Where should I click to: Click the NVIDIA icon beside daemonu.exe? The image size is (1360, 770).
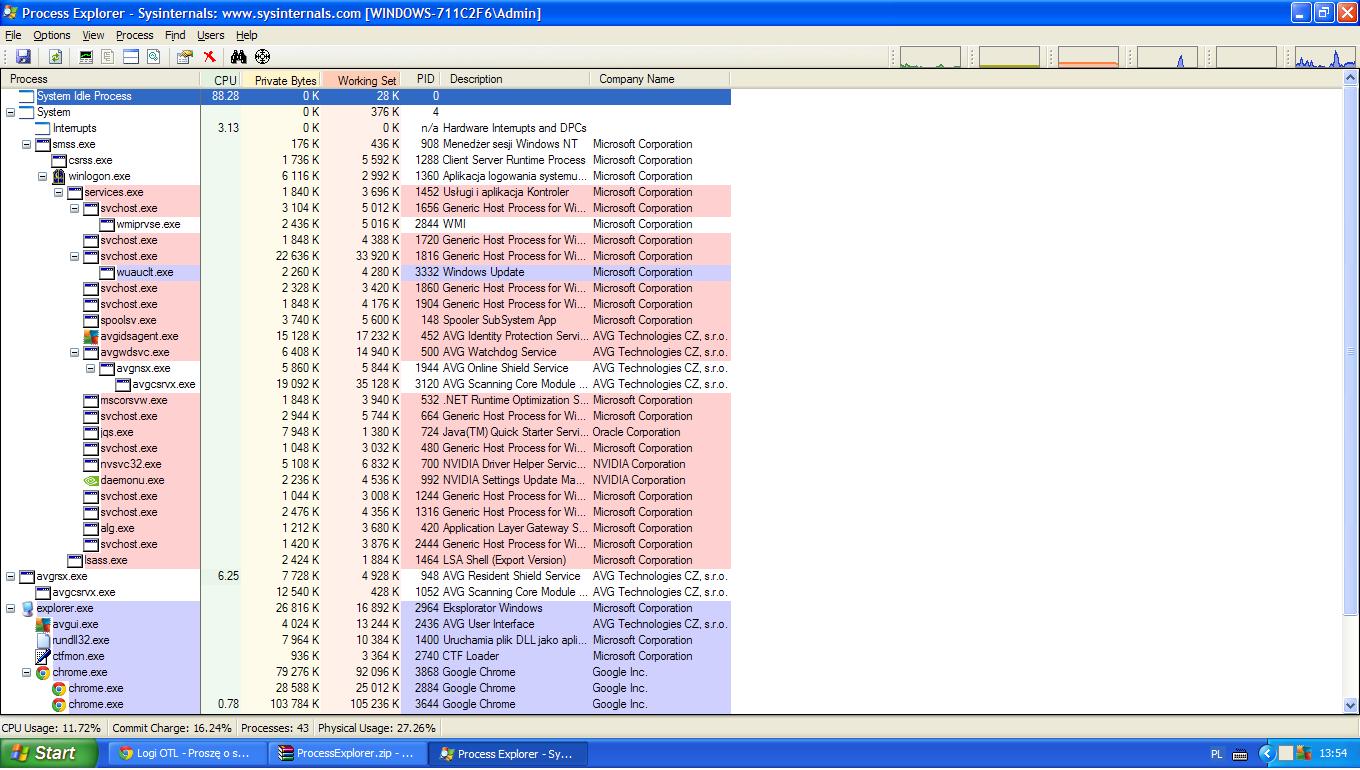pos(92,480)
